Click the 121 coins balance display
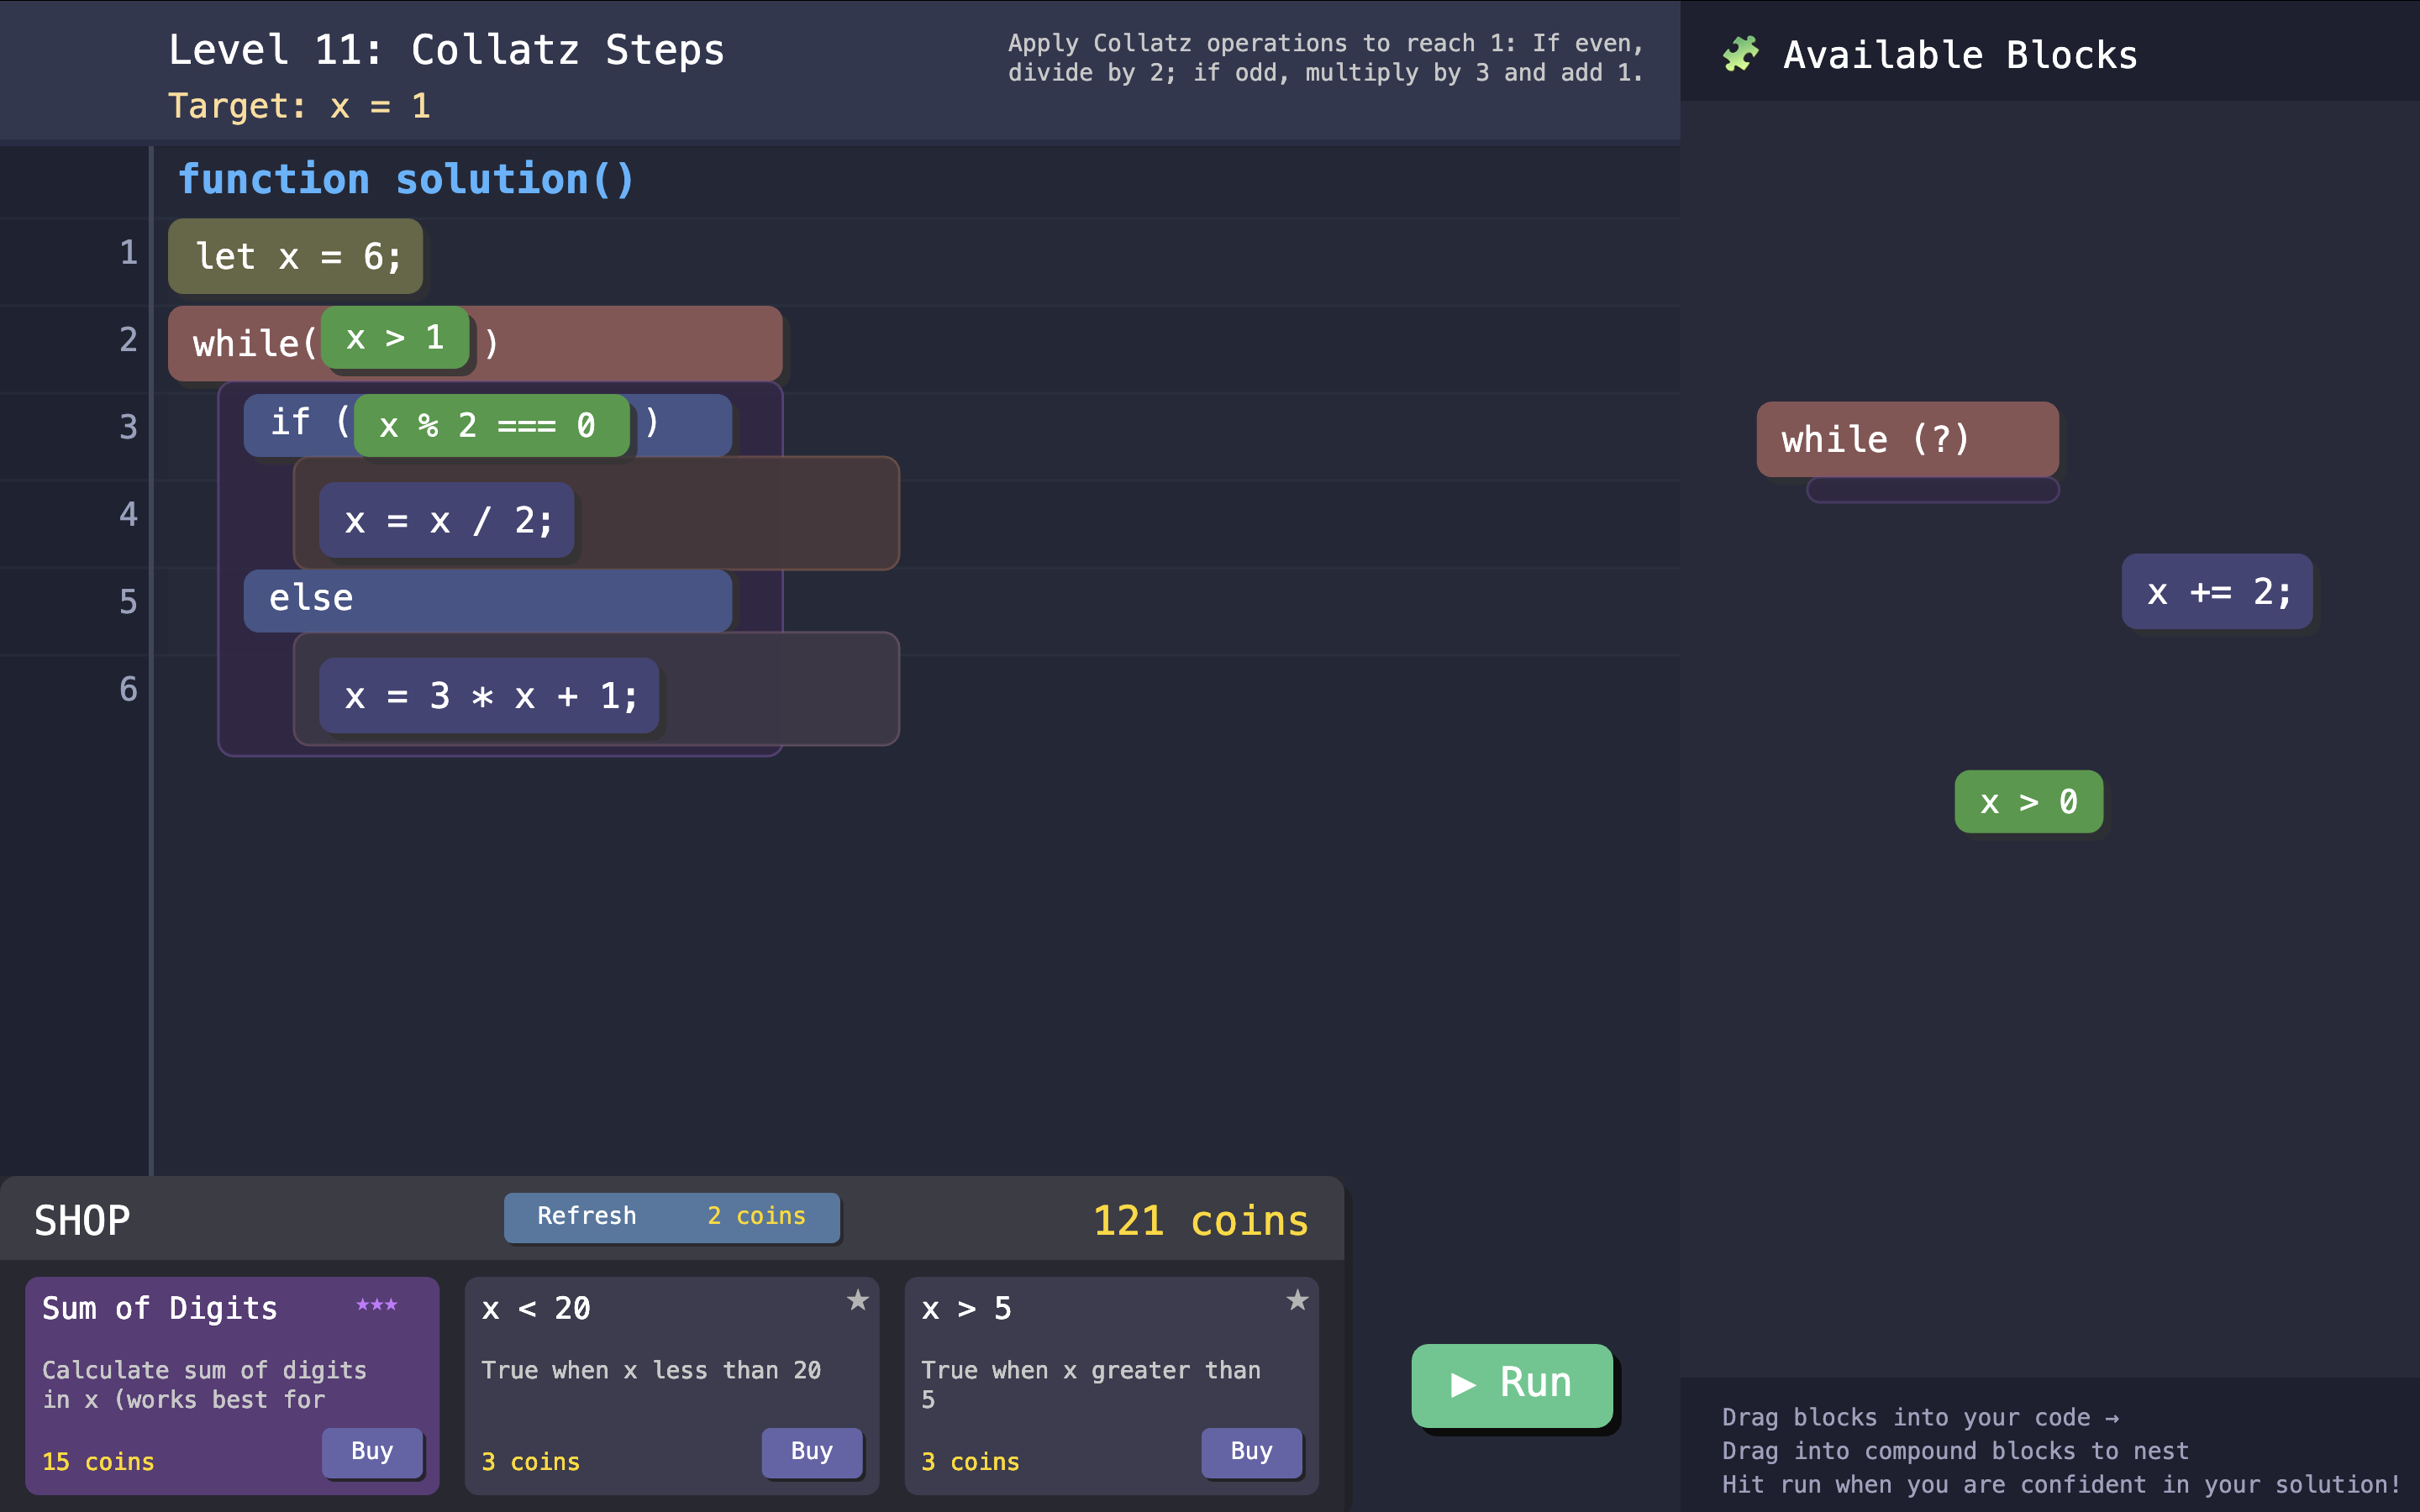 (1199, 1220)
